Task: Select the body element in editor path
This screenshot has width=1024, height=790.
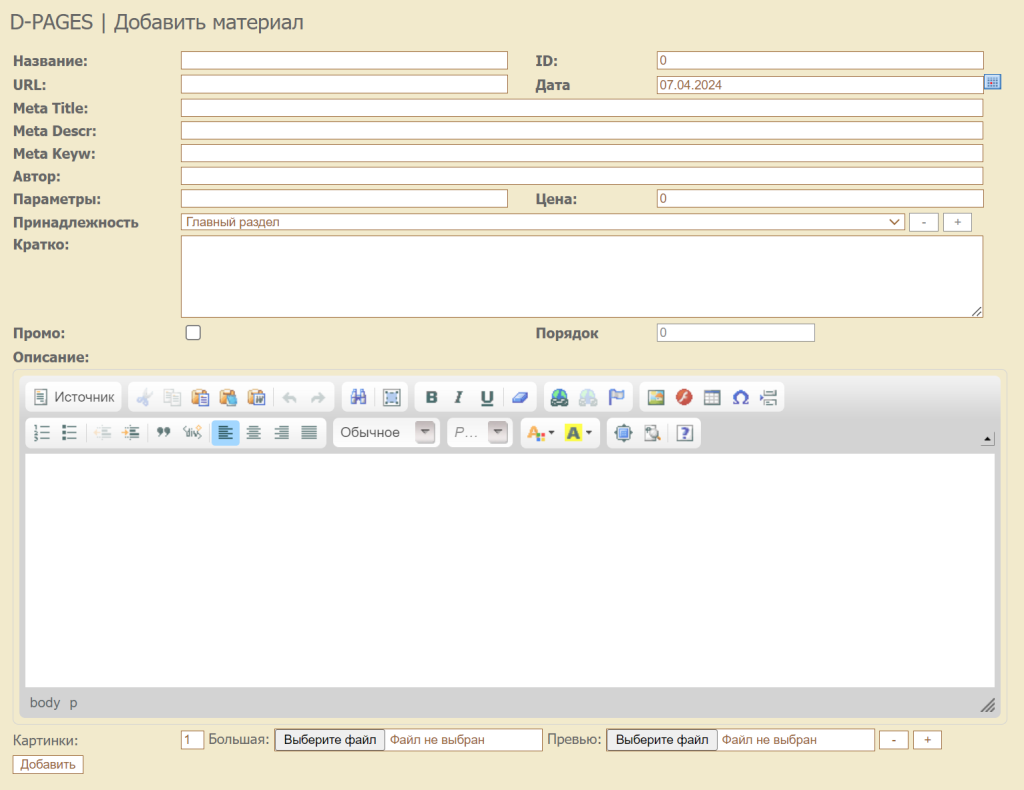Action: (x=45, y=703)
